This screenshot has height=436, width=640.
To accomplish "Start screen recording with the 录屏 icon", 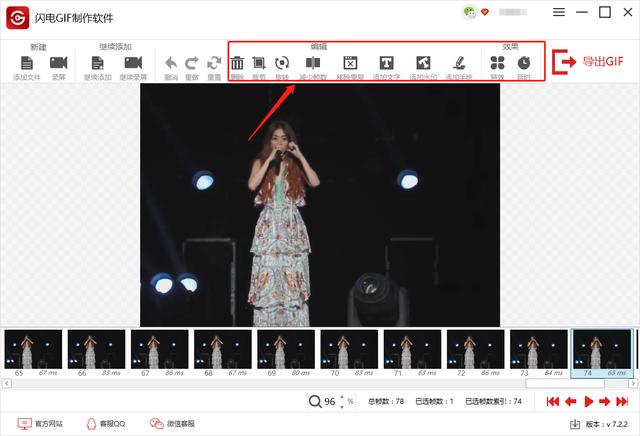I will [x=61, y=63].
